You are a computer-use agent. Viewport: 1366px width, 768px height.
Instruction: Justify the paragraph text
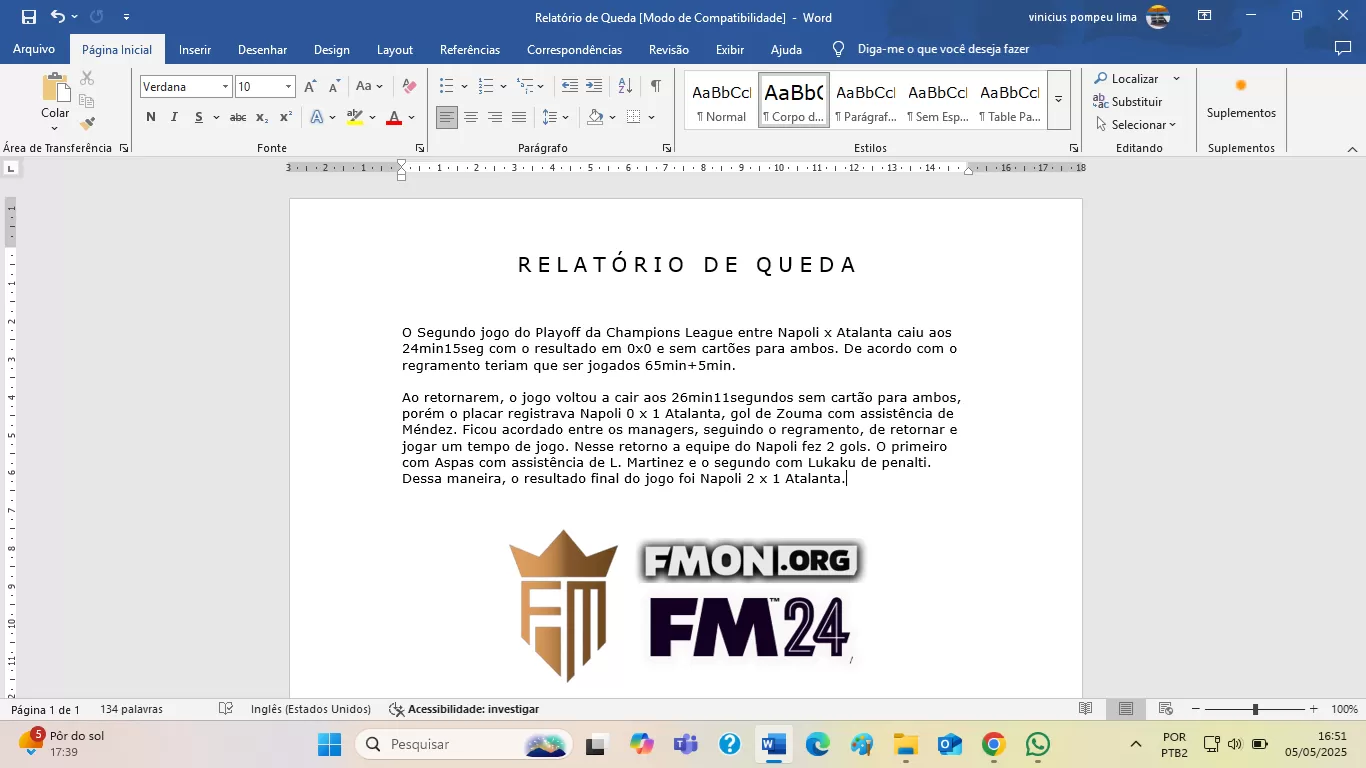pyautogui.click(x=519, y=117)
